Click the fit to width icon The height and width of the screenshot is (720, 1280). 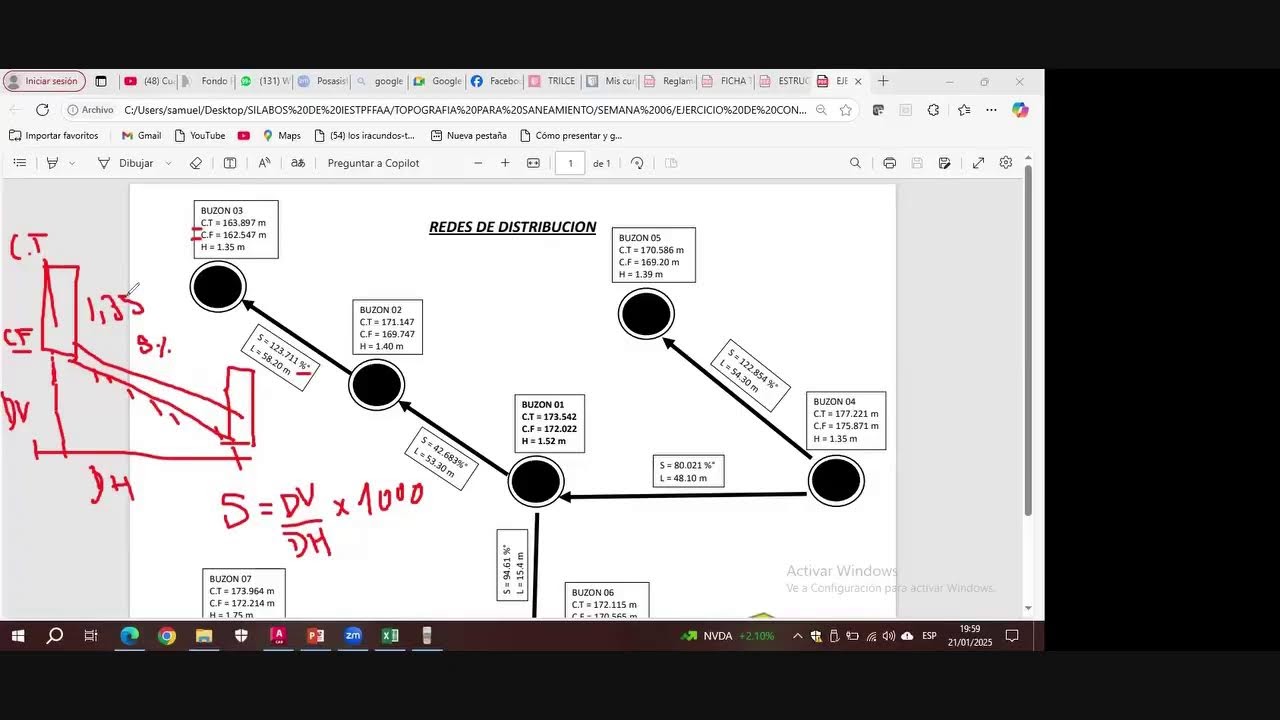pyautogui.click(x=533, y=163)
